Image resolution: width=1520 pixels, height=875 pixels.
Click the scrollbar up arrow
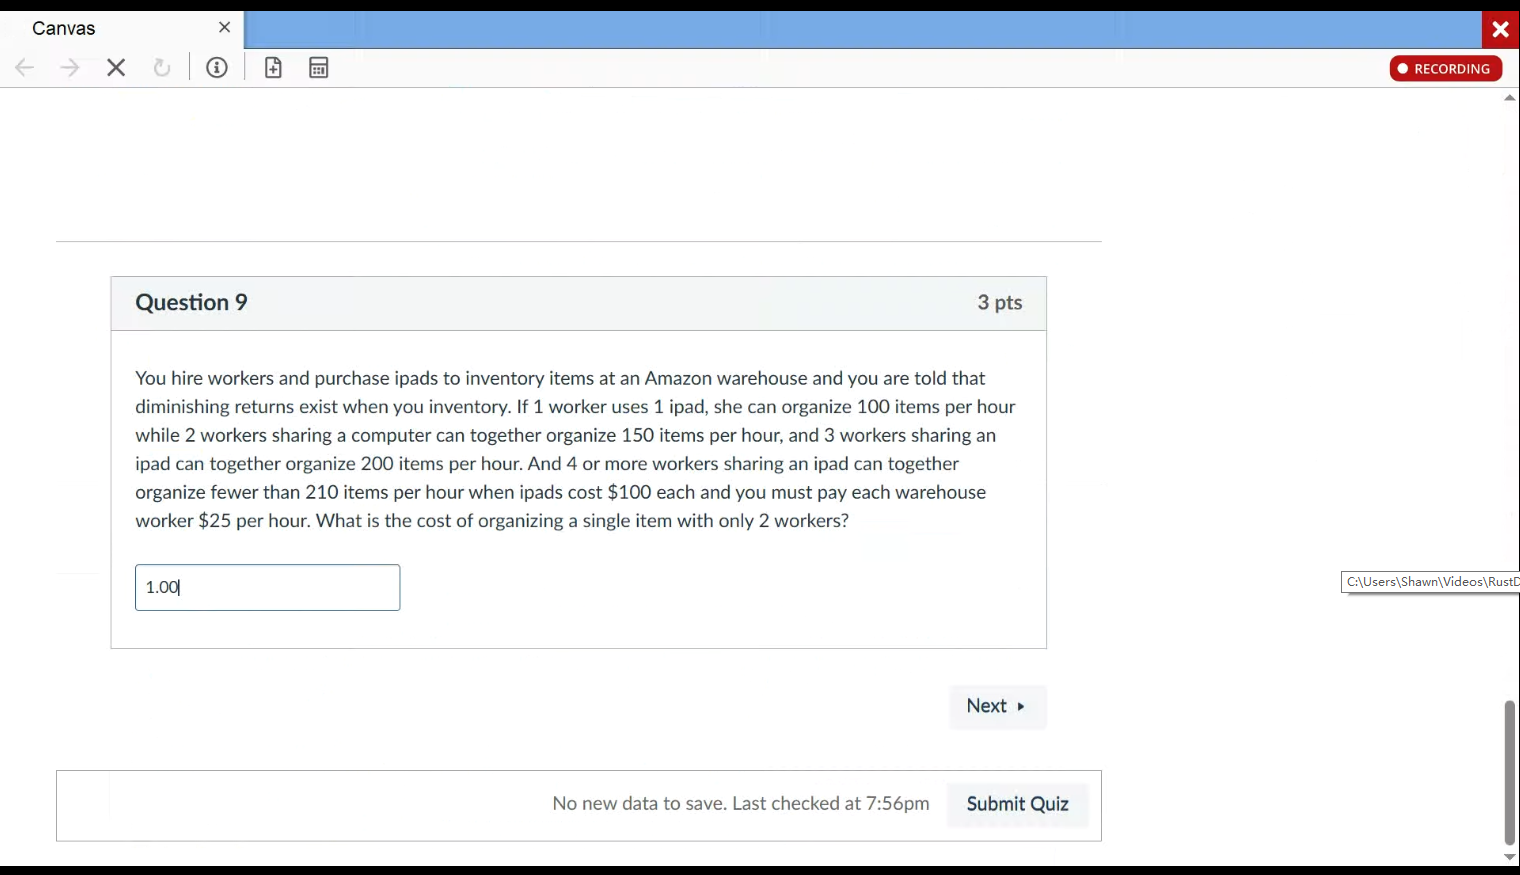(x=1510, y=98)
